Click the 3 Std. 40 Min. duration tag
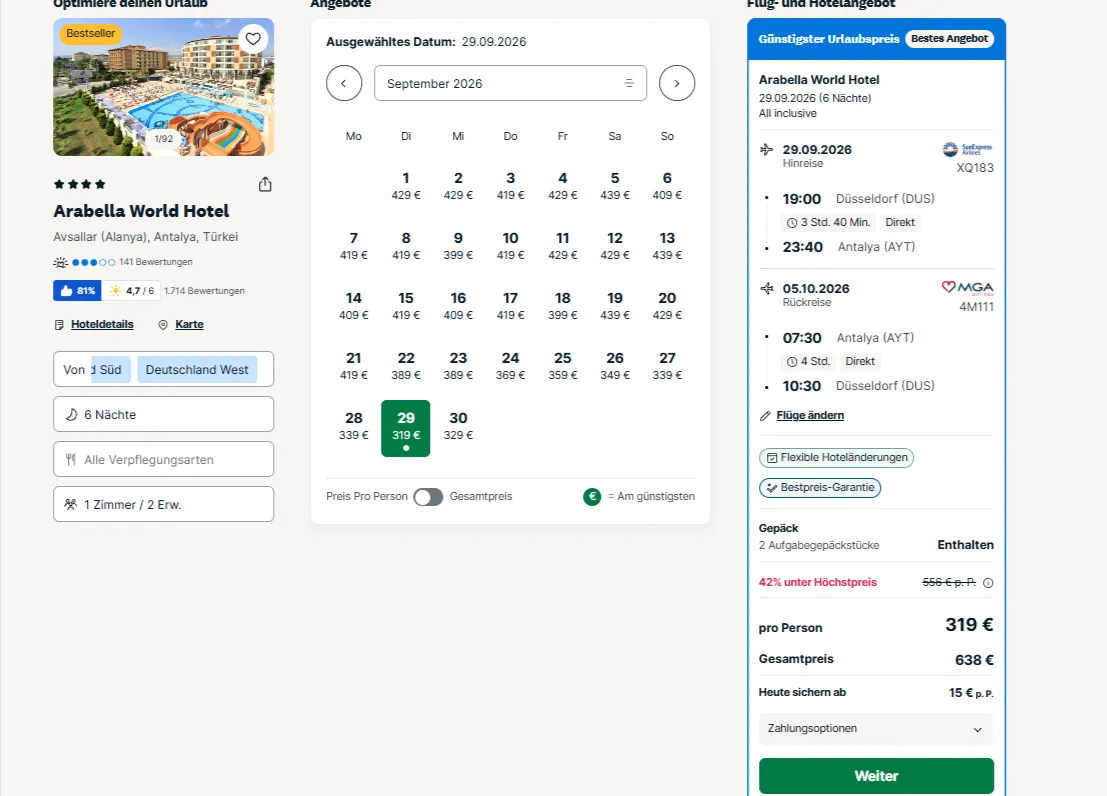Viewport: 1107px width, 796px height. coord(828,222)
